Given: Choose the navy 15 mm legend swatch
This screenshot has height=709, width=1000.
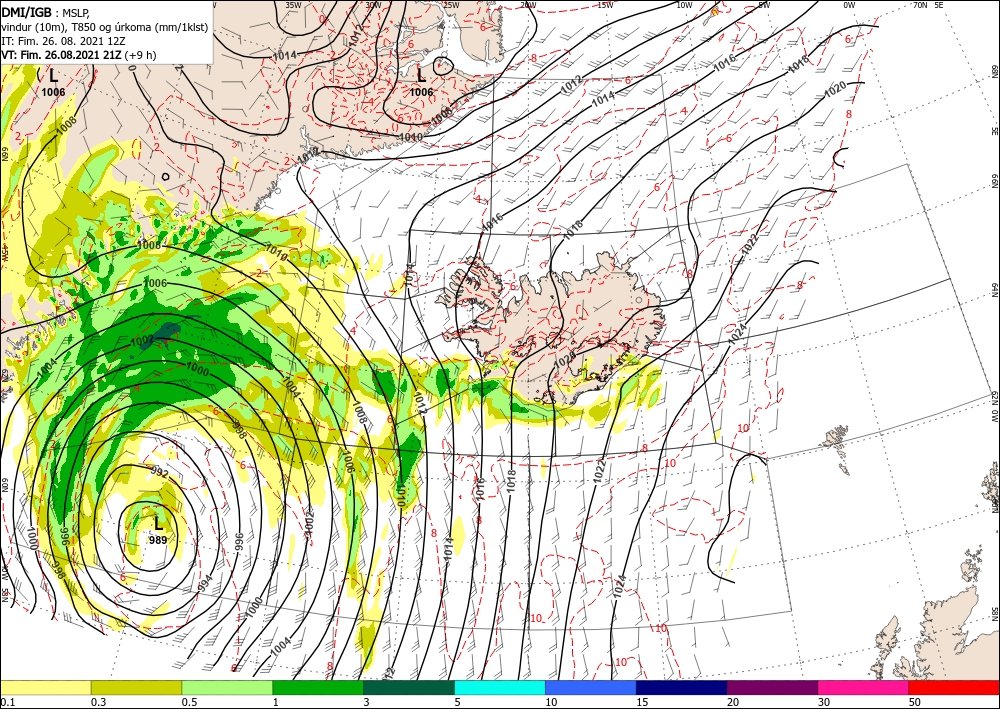Looking at the screenshot, I should [x=682, y=687].
